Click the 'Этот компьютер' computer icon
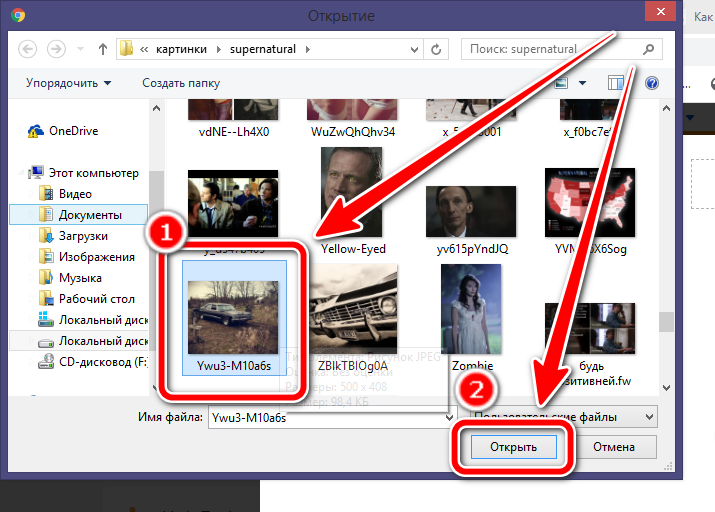 [x=36, y=173]
